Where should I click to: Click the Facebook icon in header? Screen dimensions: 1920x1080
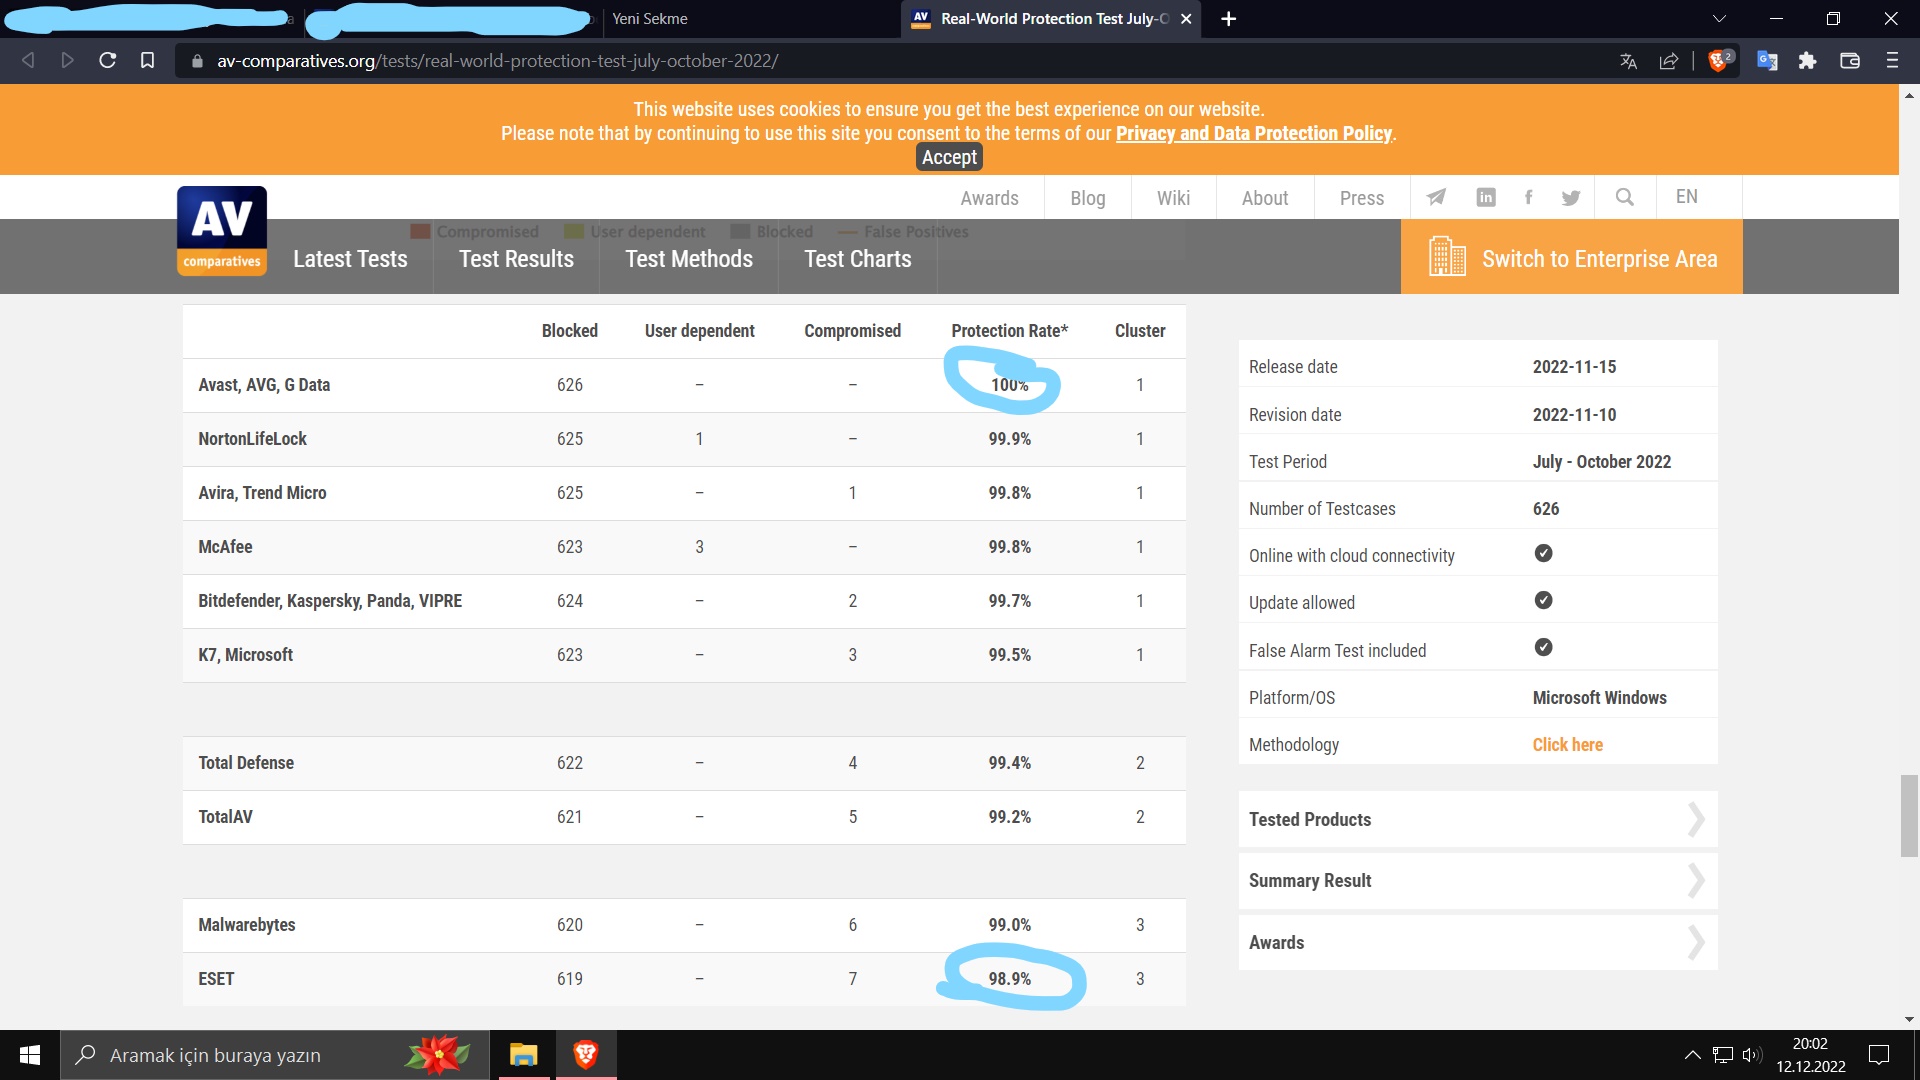[x=1528, y=197]
